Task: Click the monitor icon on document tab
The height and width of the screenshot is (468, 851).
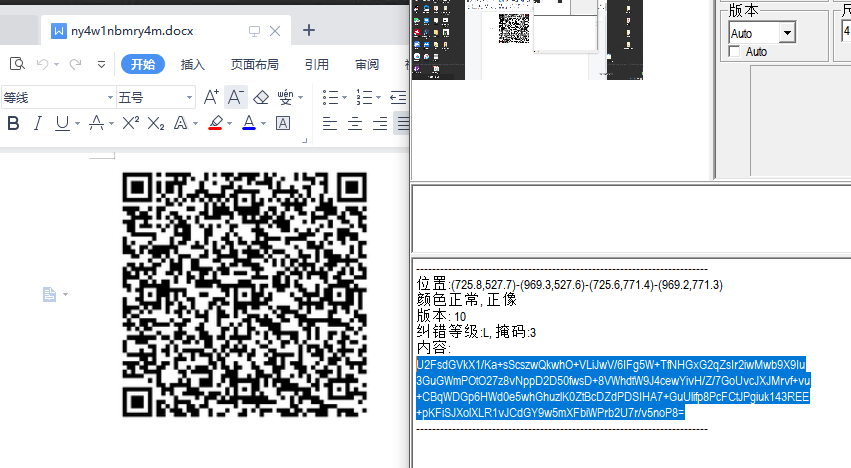Action: tap(254, 31)
